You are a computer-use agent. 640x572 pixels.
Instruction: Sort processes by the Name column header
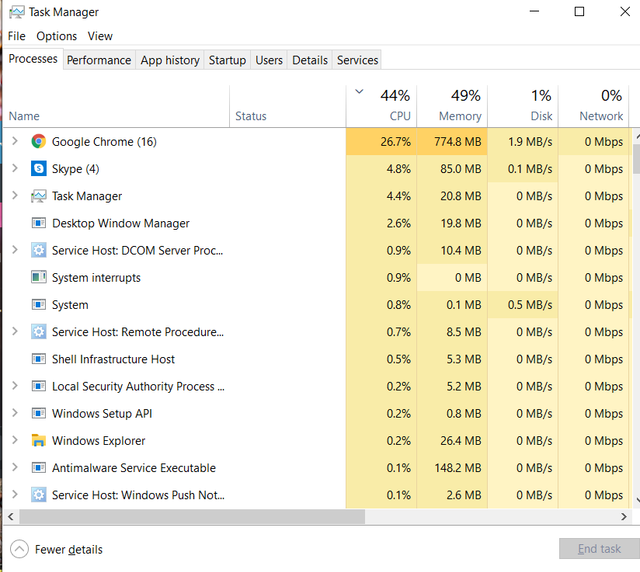pos(116,106)
